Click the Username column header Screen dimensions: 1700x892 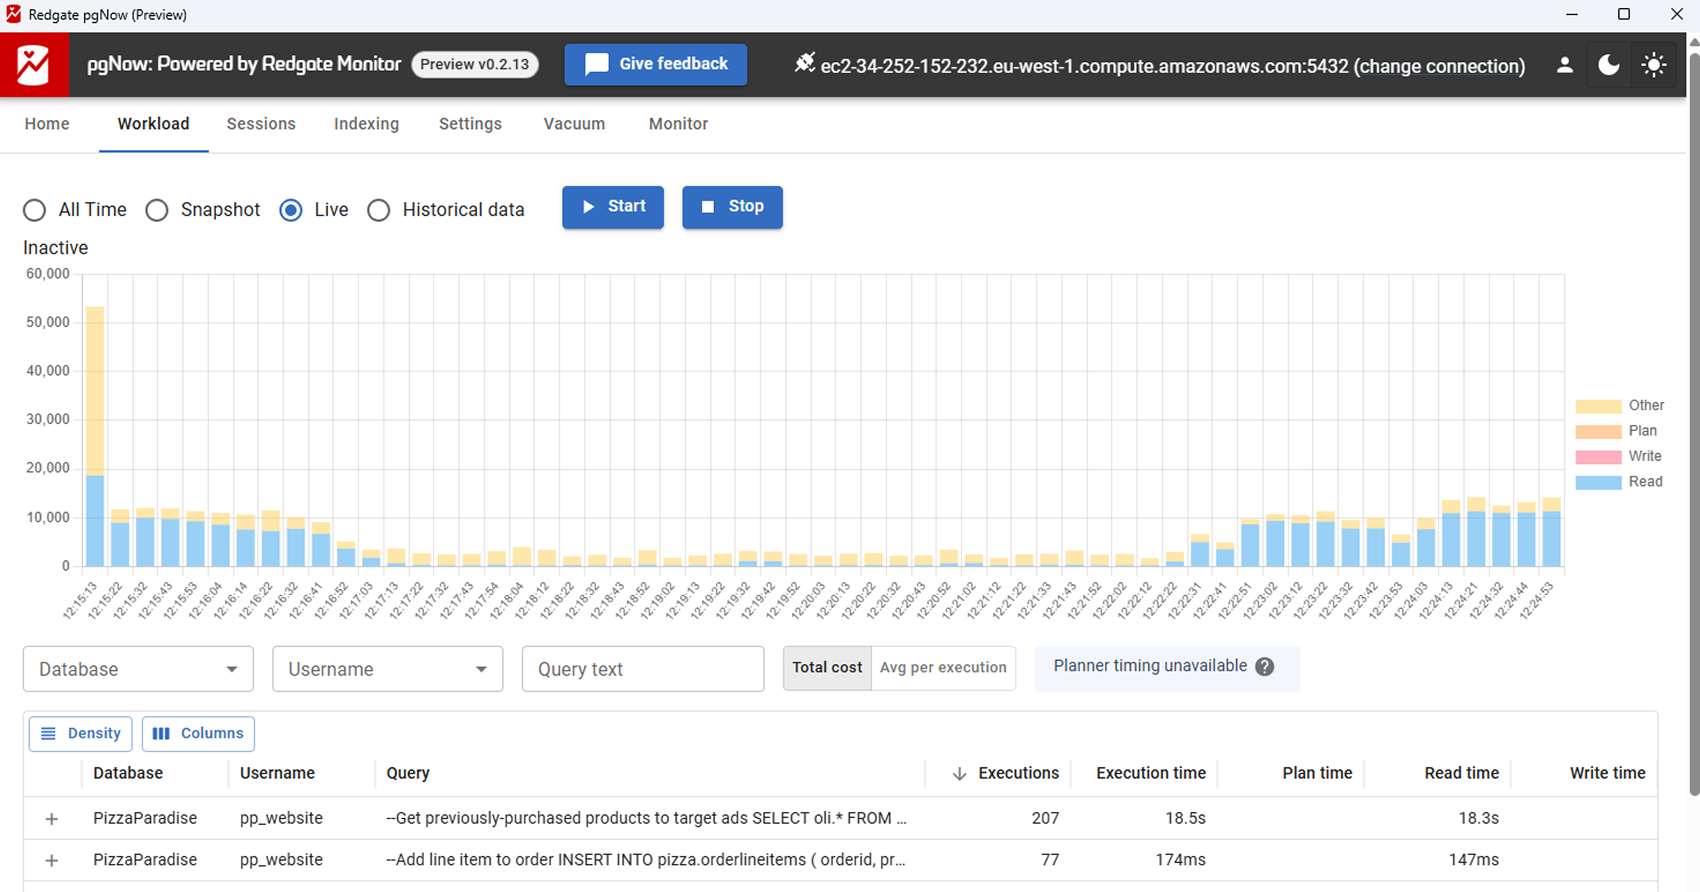click(277, 773)
